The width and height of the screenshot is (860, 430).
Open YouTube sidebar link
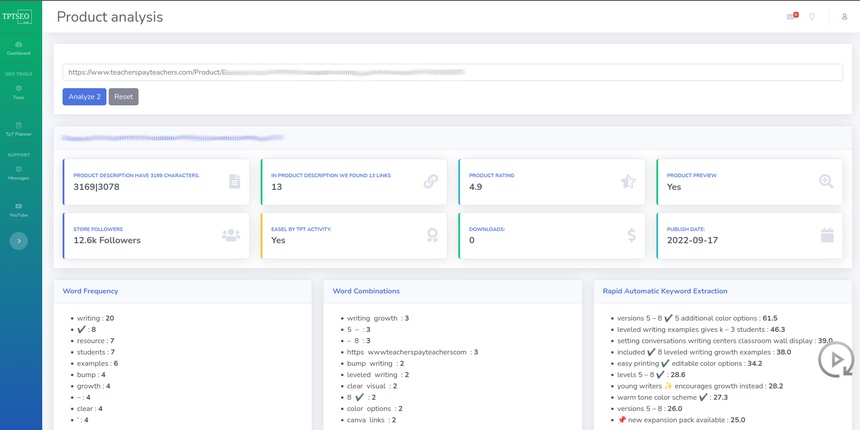(19, 210)
